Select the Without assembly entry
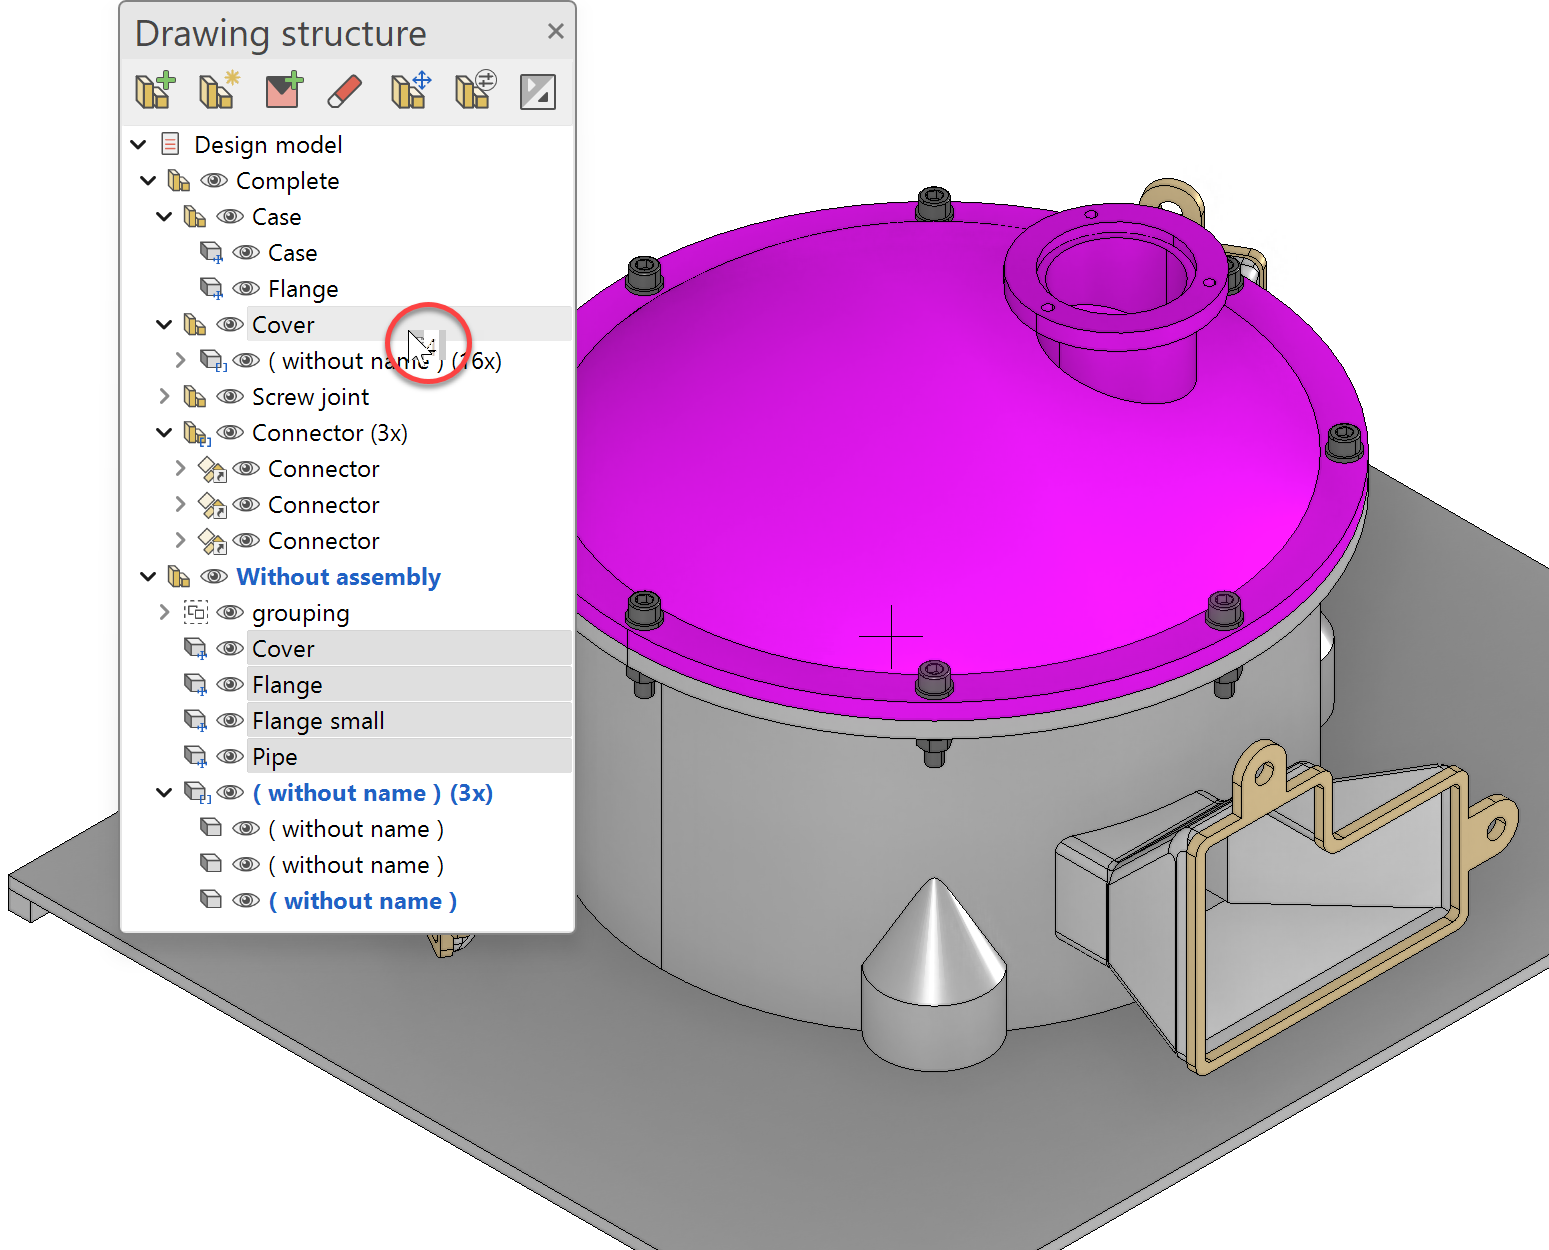This screenshot has height=1250, width=1549. [x=338, y=577]
